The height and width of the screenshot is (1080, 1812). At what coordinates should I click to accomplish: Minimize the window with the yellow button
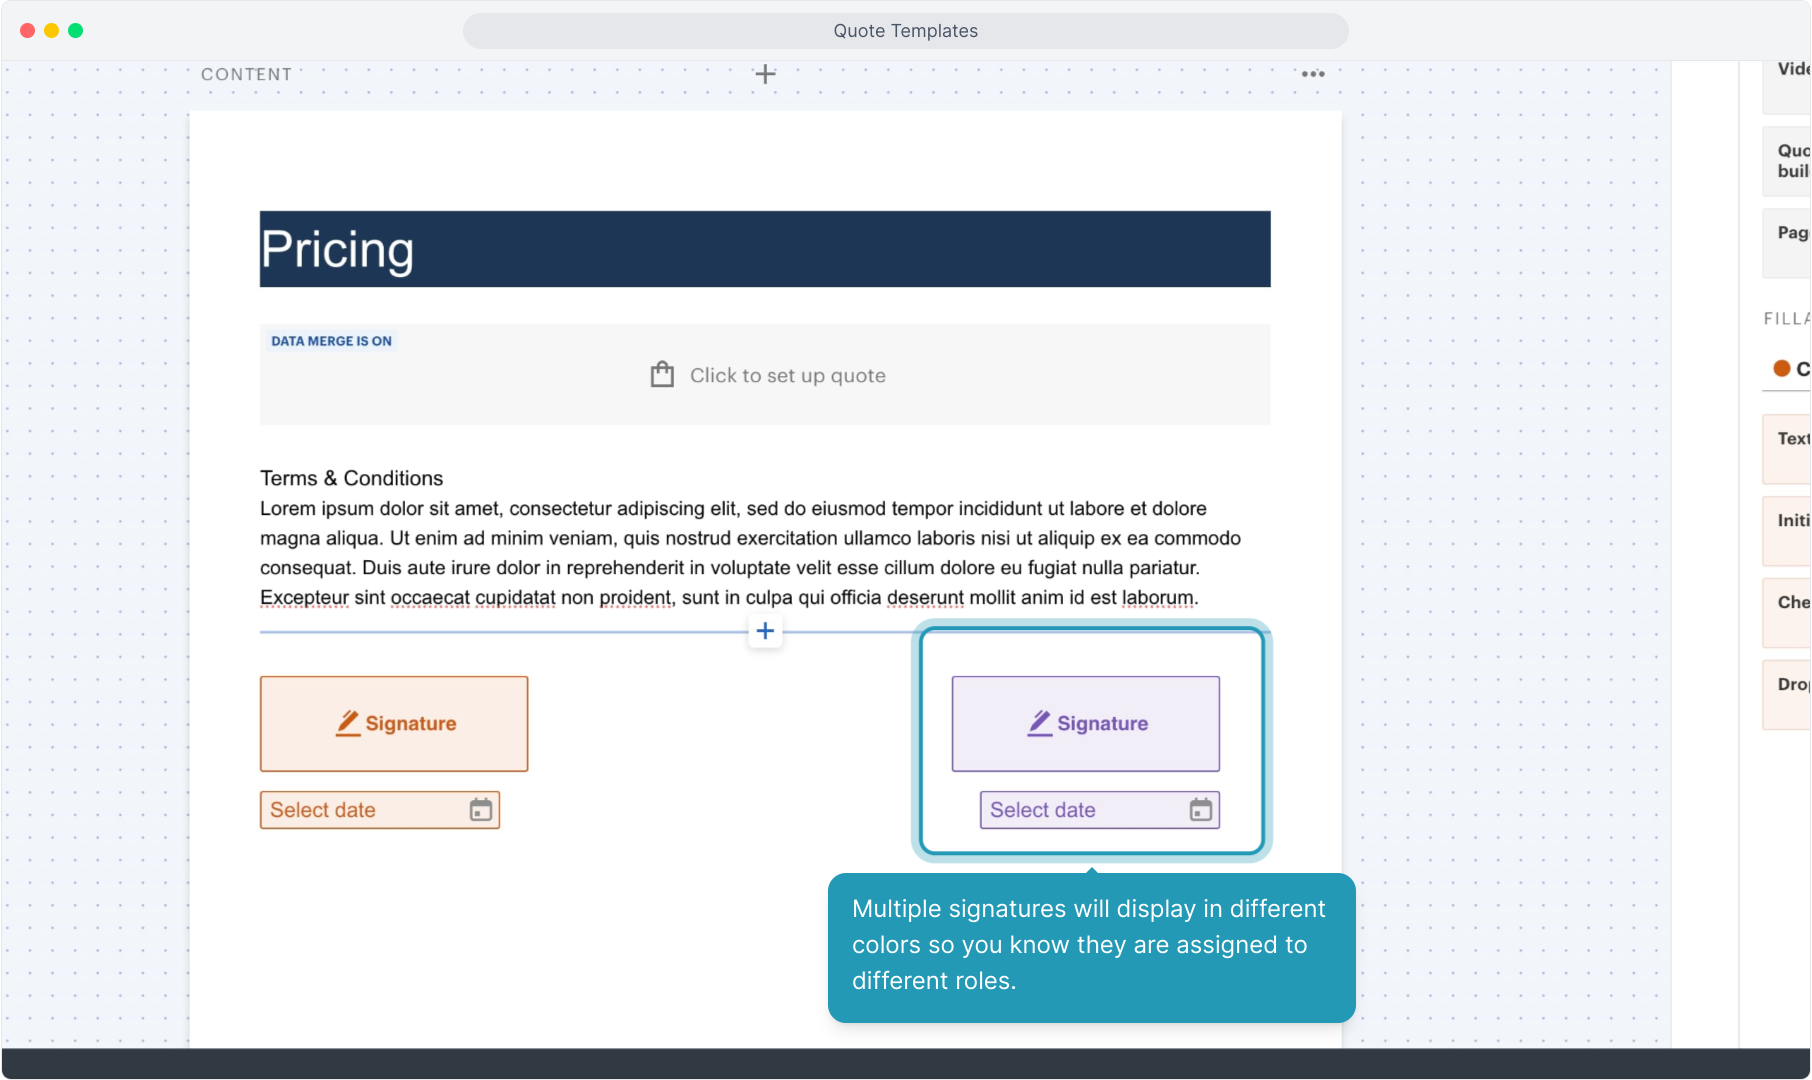click(x=52, y=31)
